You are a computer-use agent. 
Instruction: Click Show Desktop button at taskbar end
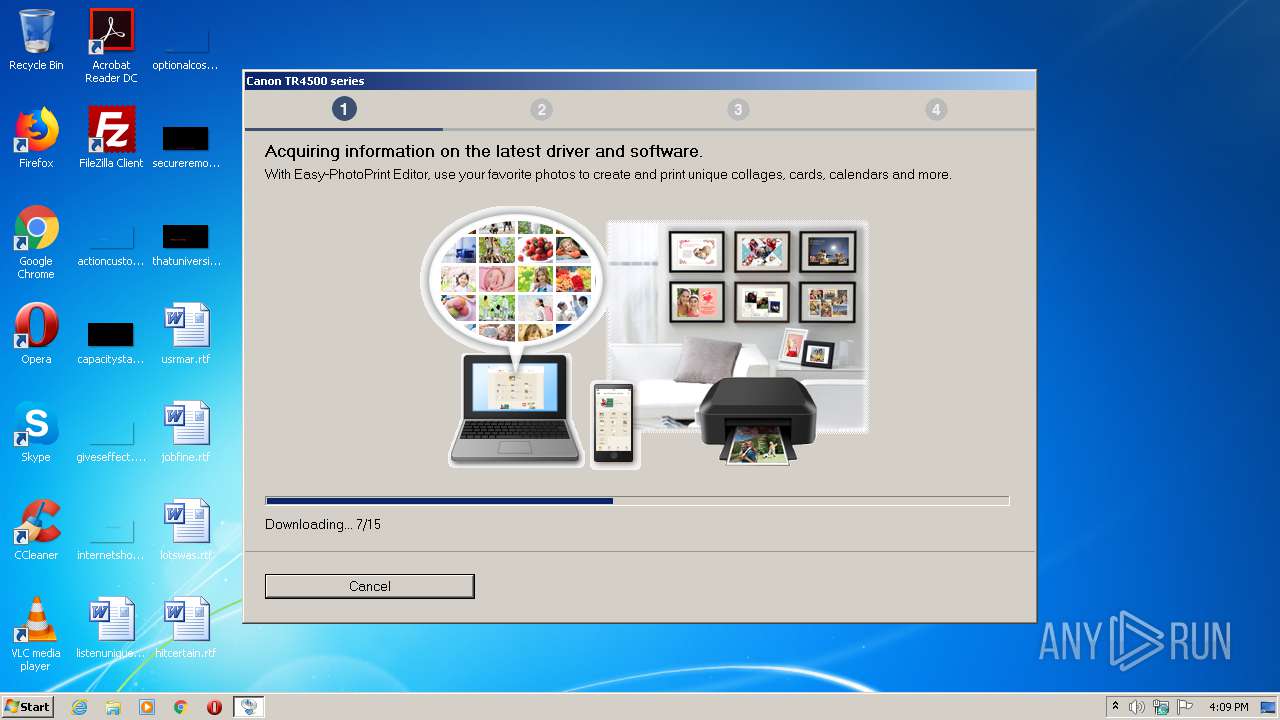1269,707
